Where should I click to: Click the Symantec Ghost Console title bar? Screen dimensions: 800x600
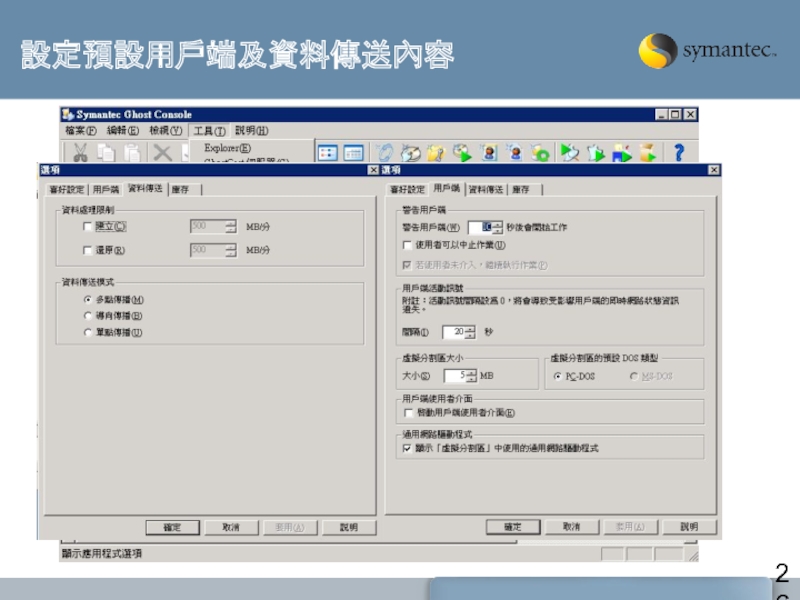379,114
